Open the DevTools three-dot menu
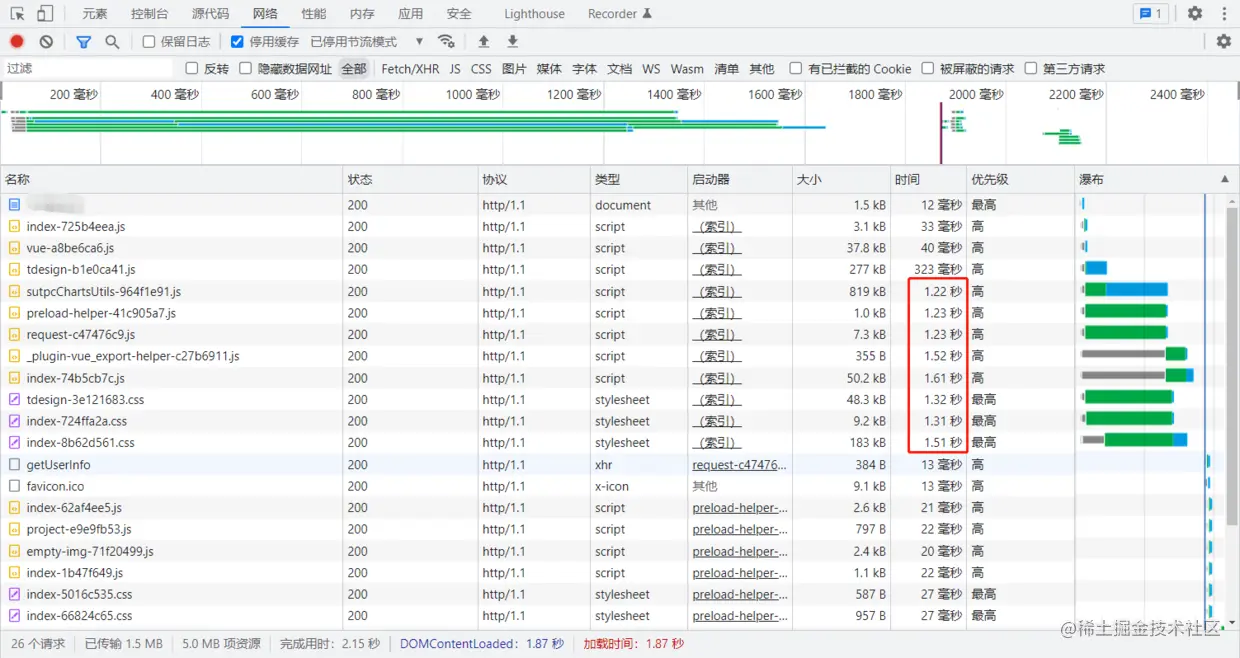This screenshot has height=658, width=1240. pos(1224,14)
